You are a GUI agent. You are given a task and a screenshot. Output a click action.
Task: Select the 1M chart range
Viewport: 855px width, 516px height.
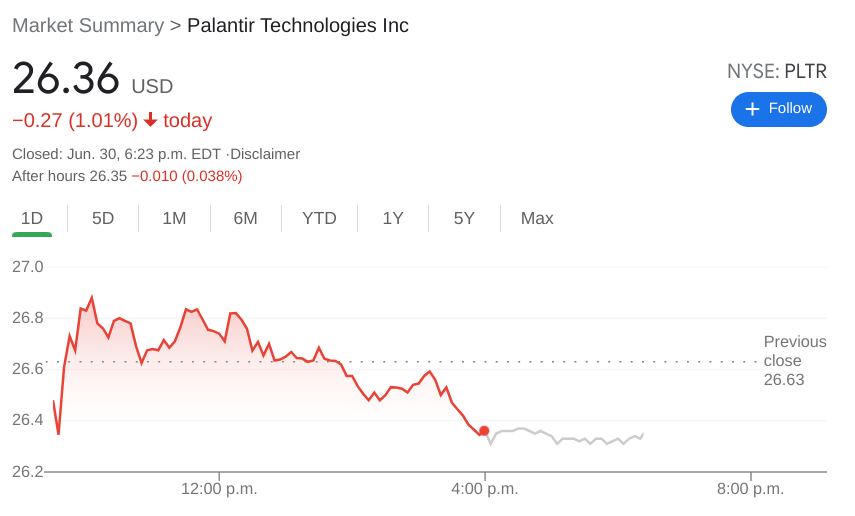174,218
